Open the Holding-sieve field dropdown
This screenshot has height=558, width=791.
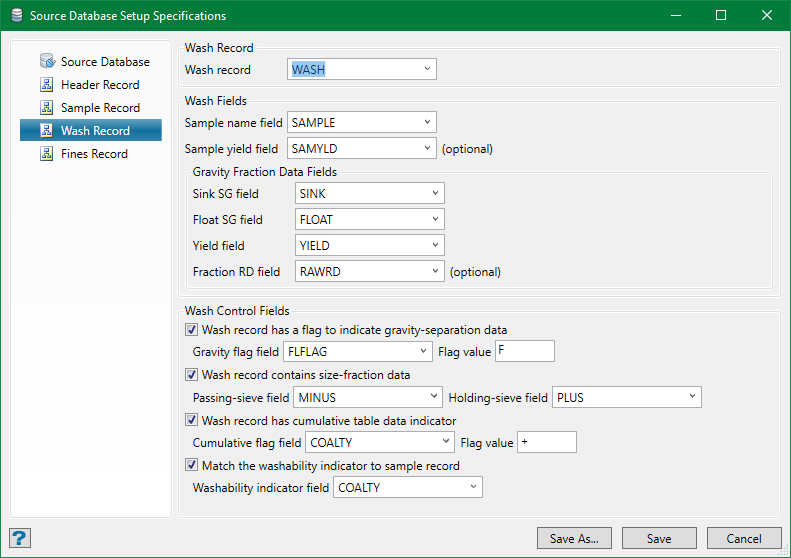click(x=692, y=398)
